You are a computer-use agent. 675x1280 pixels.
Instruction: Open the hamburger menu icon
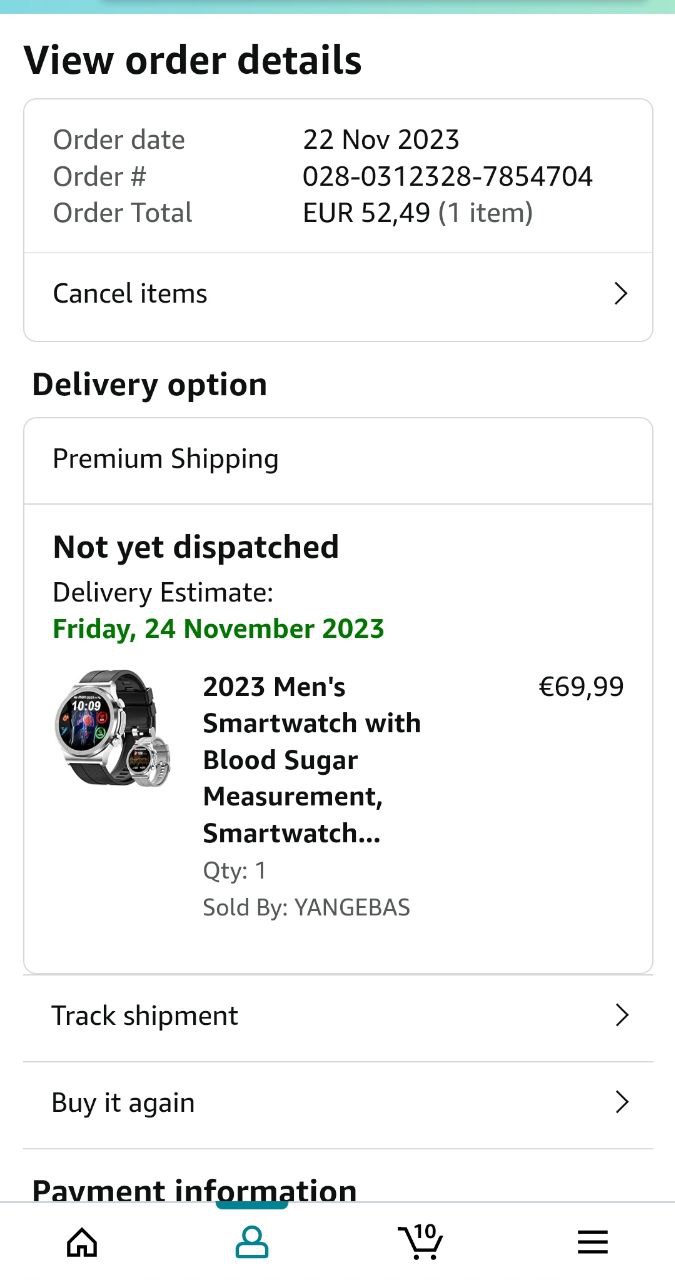point(593,1242)
